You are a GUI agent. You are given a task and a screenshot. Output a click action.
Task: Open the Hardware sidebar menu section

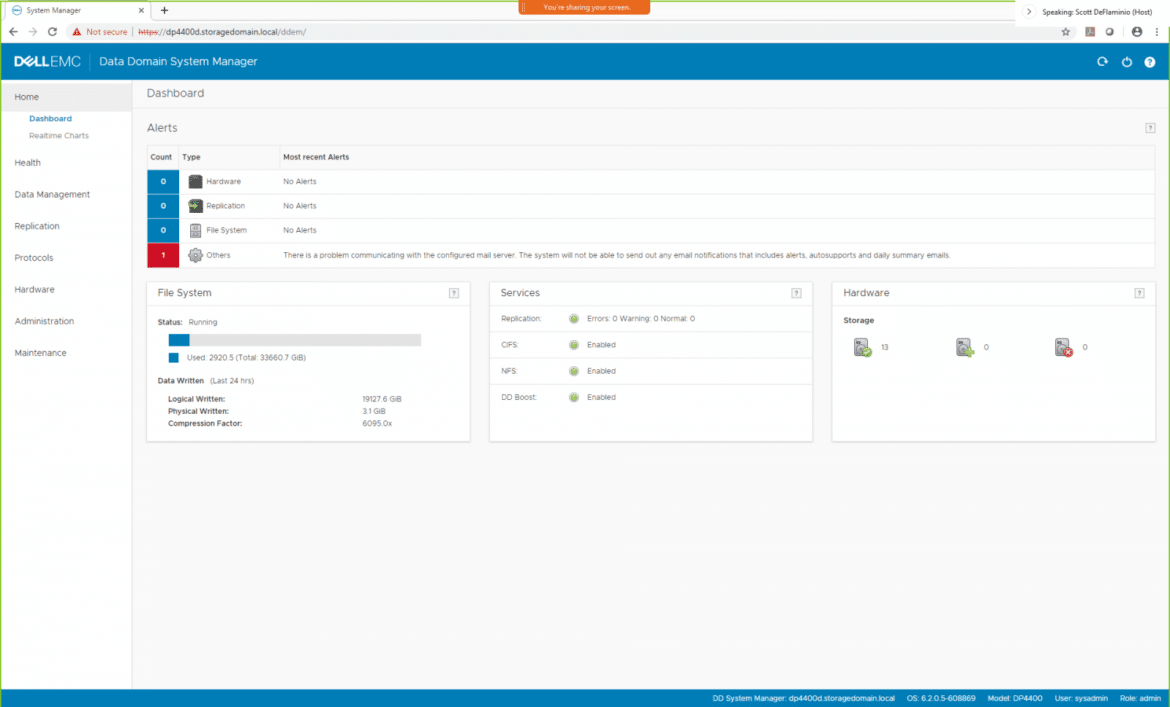click(x=34, y=289)
